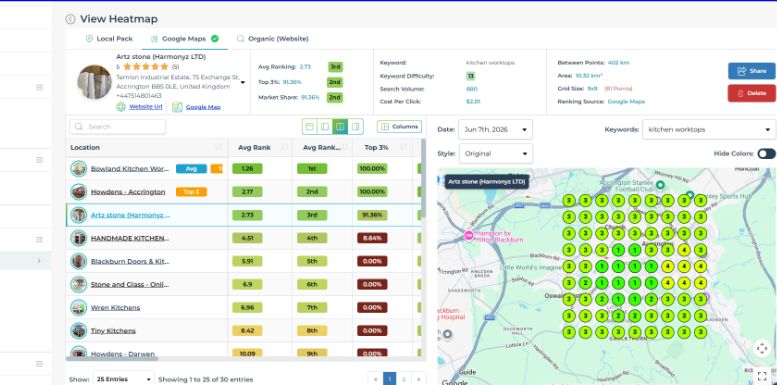Select the fourth right-panel layout icon

pos(355,127)
